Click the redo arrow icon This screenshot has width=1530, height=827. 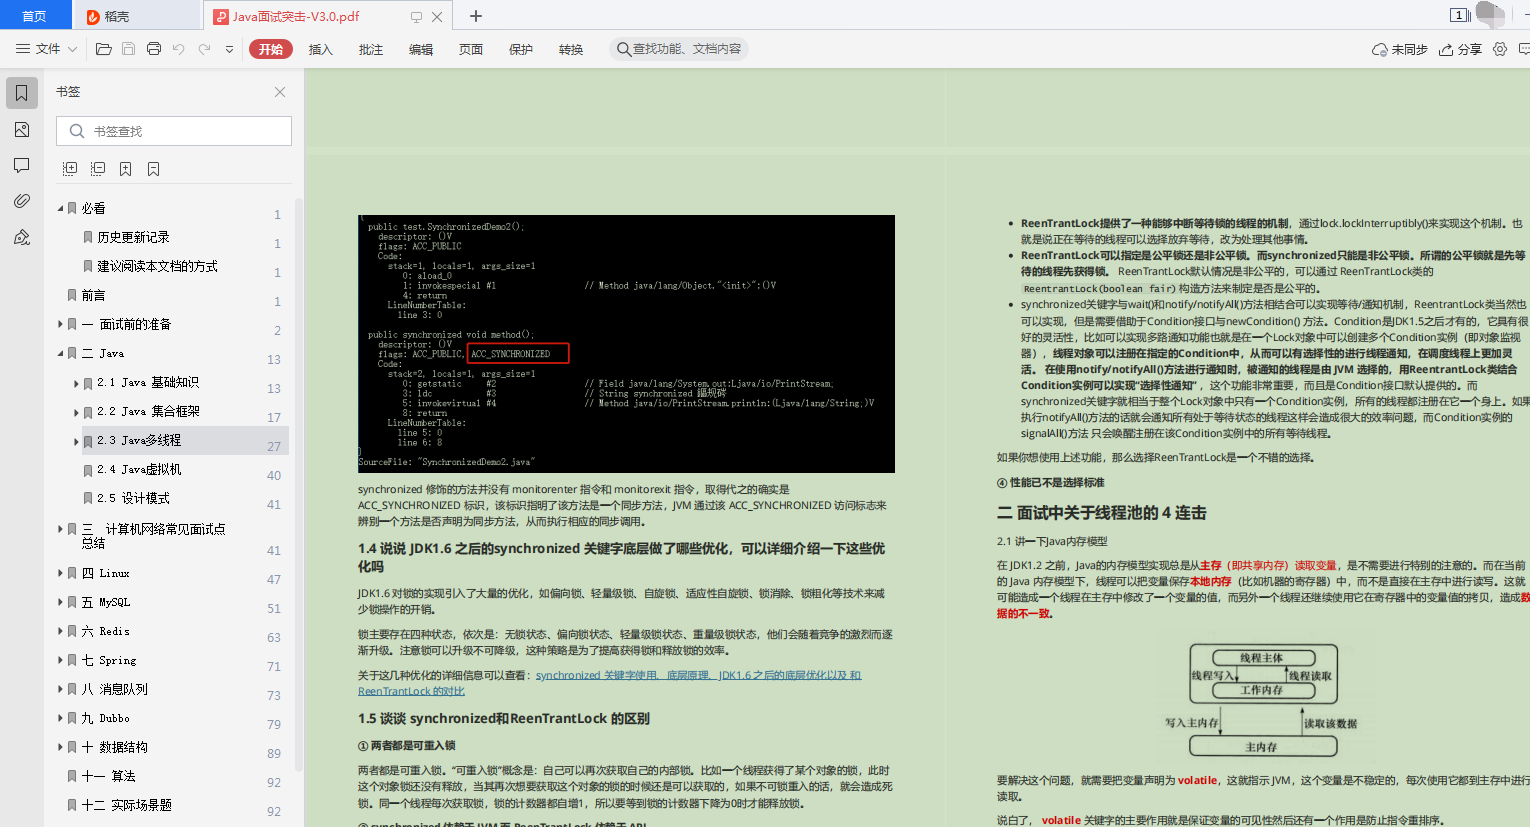click(204, 48)
